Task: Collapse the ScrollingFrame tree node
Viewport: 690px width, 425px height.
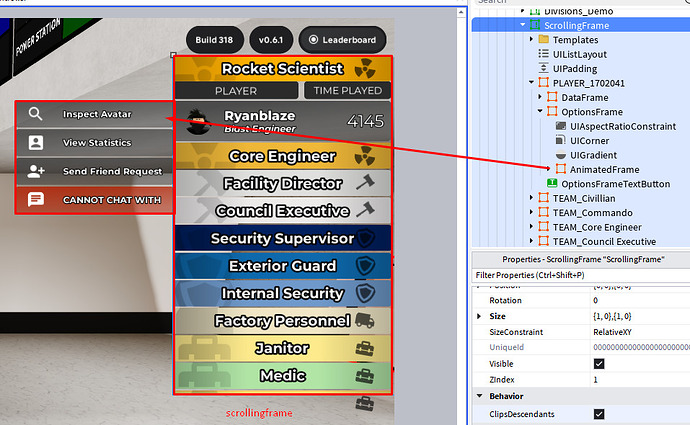Action: point(523,25)
